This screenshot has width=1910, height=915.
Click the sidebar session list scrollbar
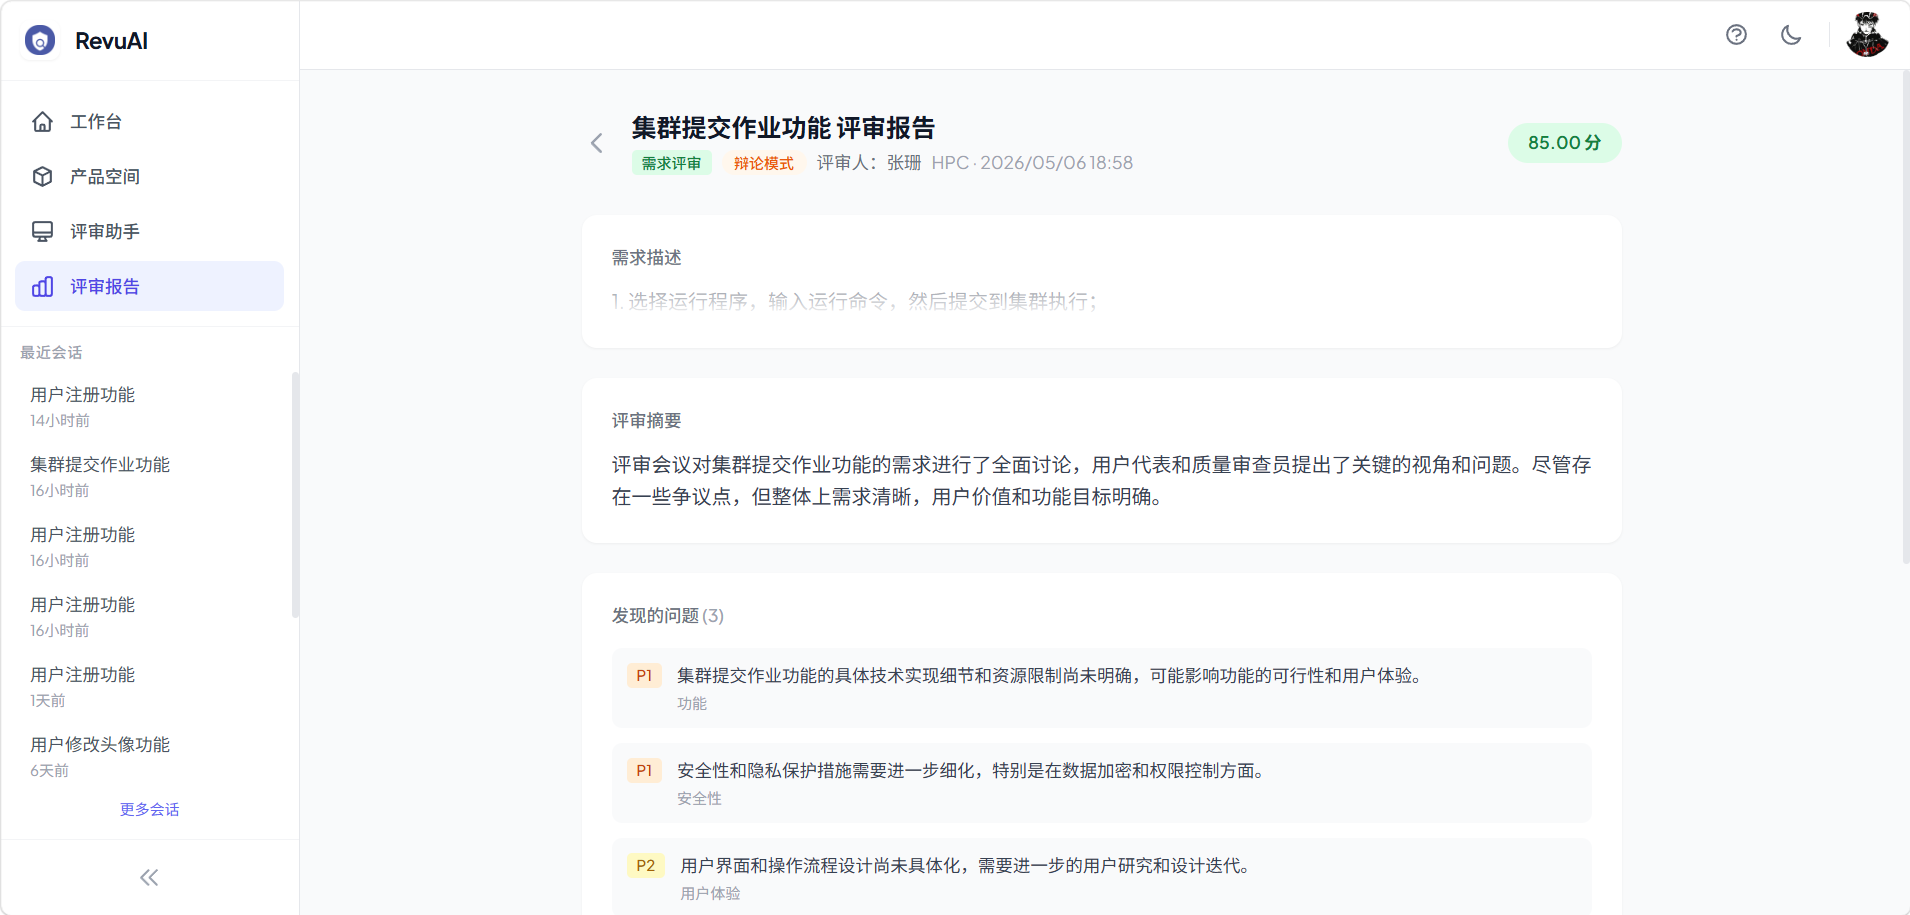point(295,495)
